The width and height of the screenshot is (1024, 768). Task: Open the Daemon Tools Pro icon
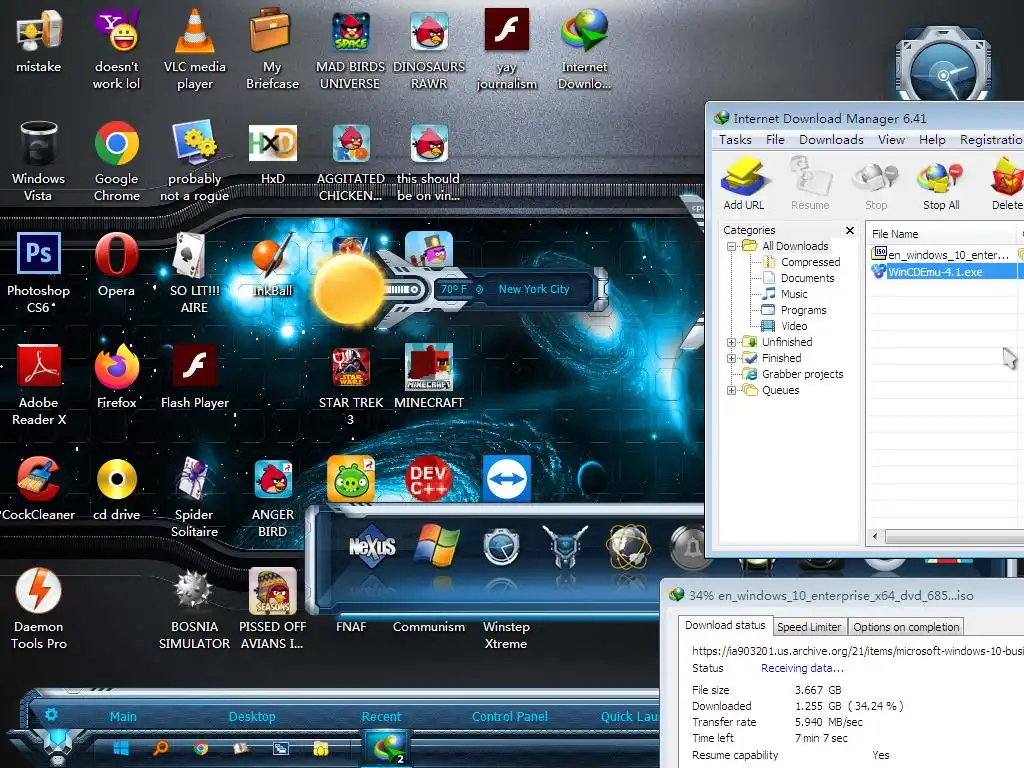pos(39,609)
